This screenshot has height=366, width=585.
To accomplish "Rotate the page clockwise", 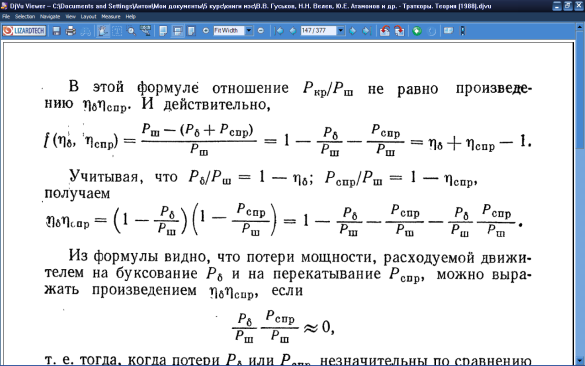I will tap(399, 31).
